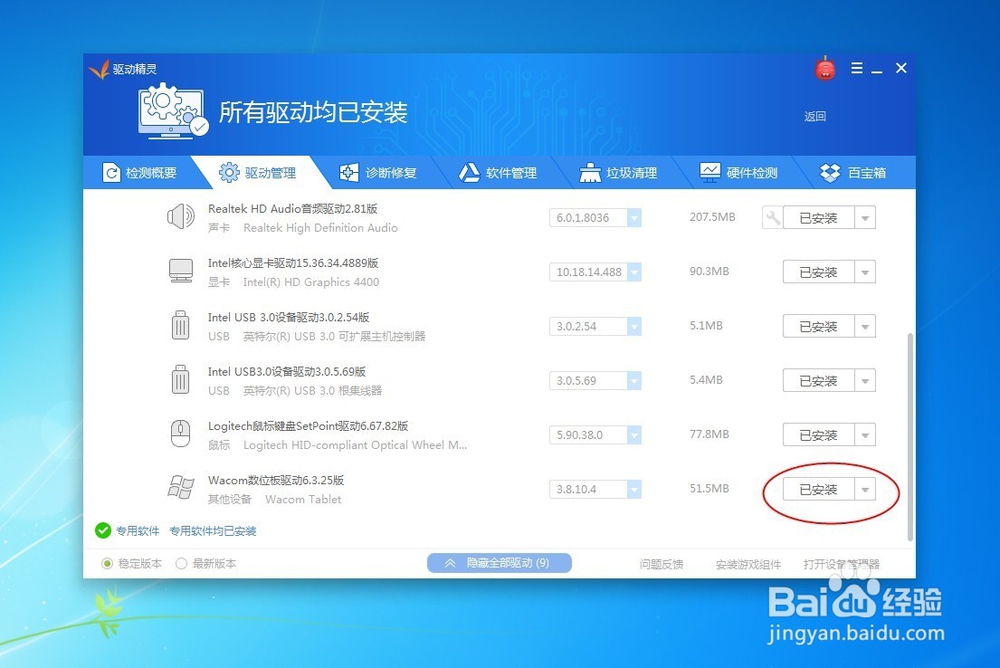Open the 打开设备管理器 link
The width and height of the screenshot is (1000, 668).
(841, 564)
